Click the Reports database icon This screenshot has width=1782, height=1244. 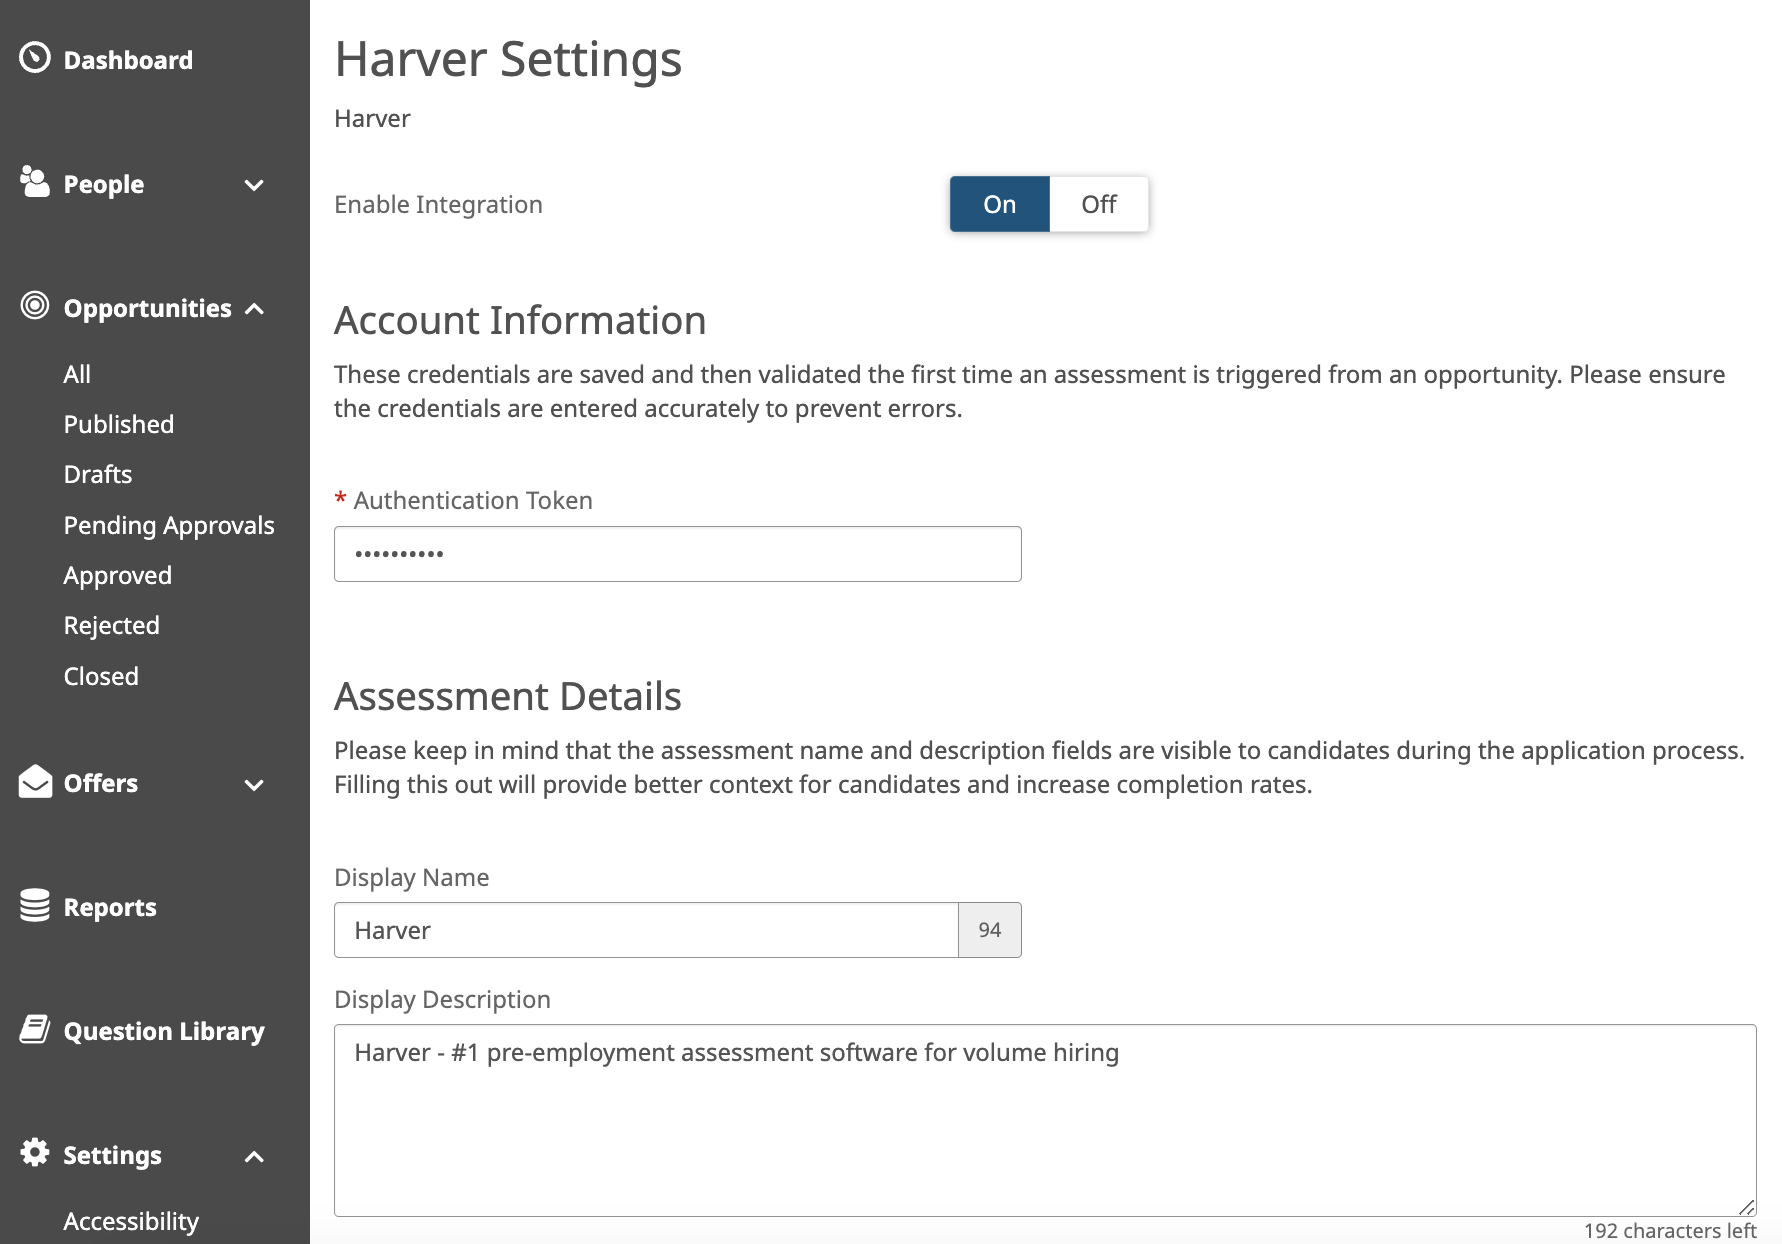pos(35,905)
